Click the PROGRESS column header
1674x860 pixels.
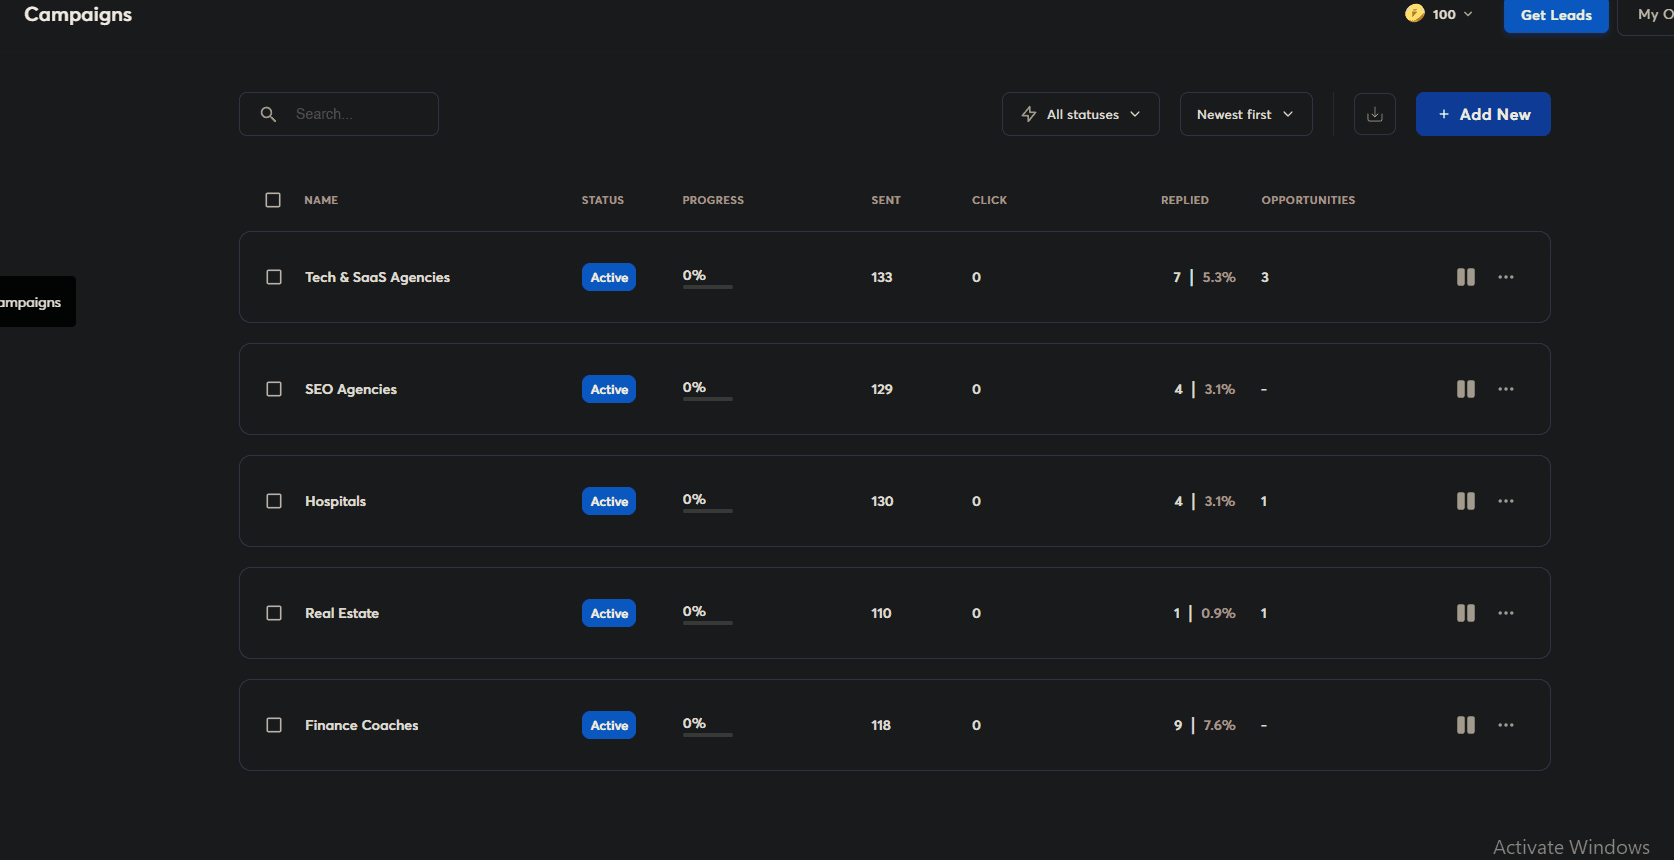point(713,200)
